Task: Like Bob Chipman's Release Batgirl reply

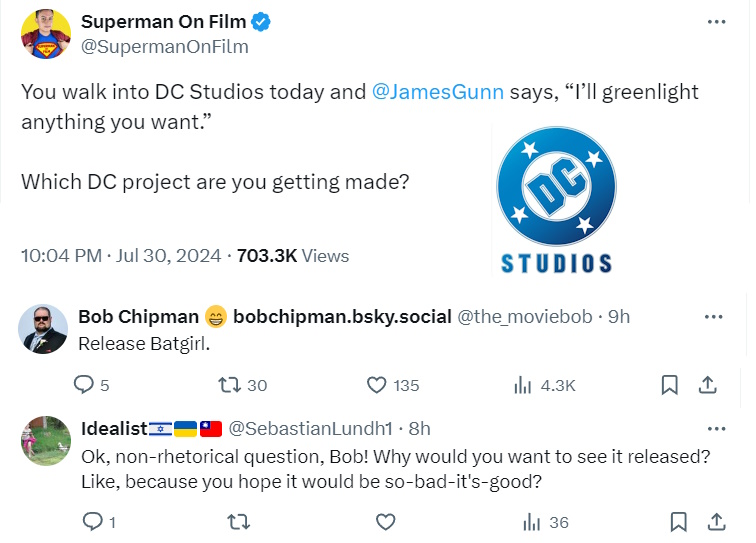Action: pos(377,385)
